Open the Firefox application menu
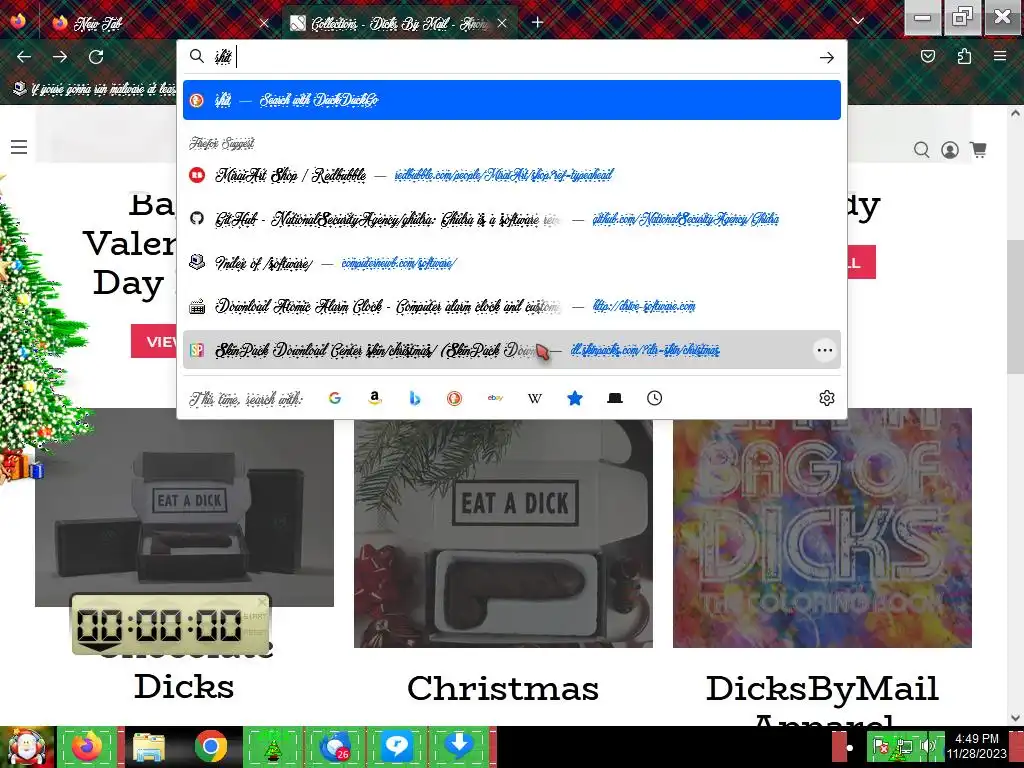 point(1000,56)
